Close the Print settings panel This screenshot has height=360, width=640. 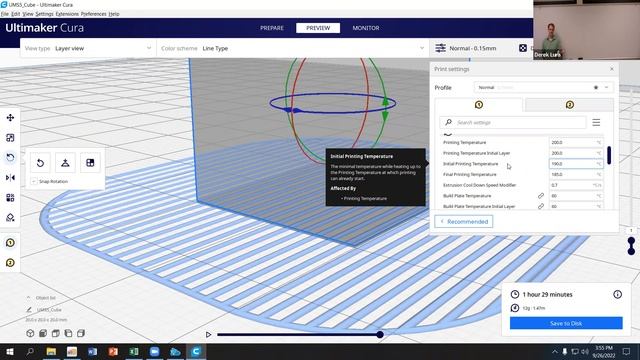point(611,69)
